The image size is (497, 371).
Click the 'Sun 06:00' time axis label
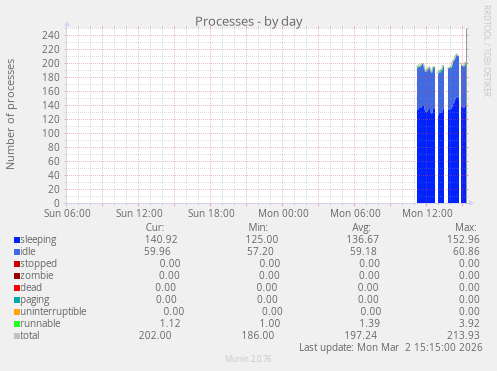(x=67, y=213)
